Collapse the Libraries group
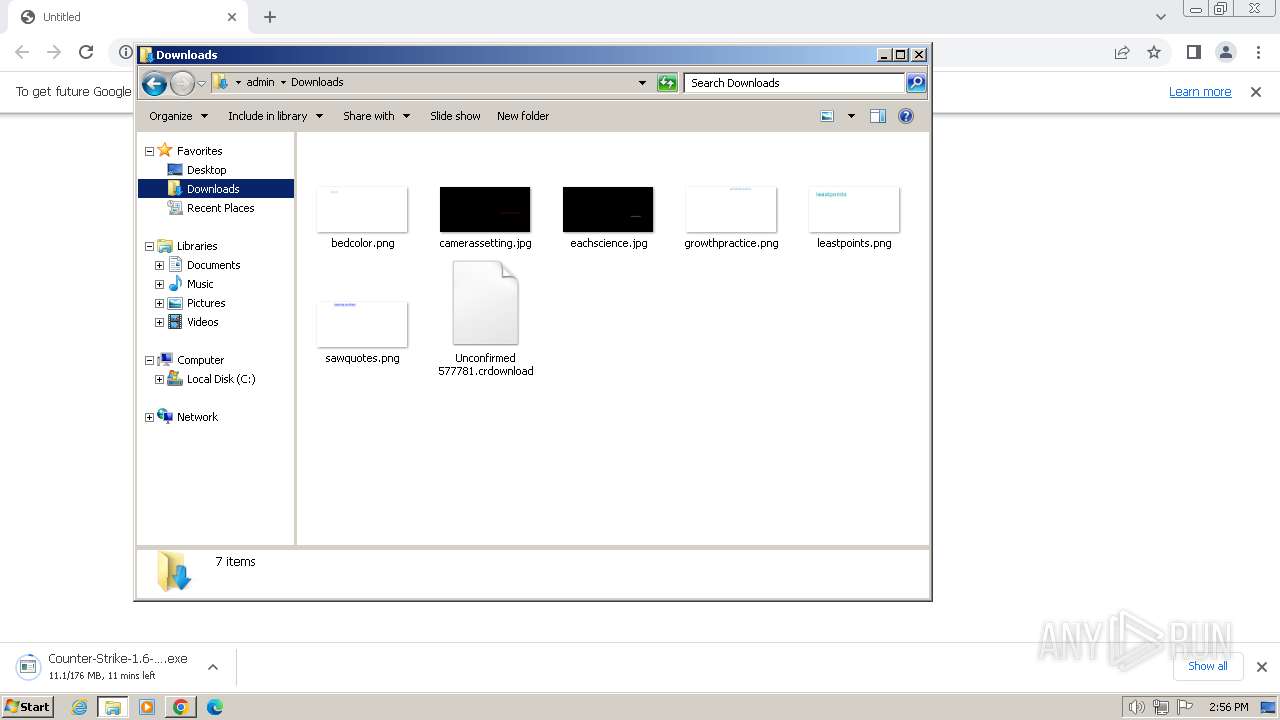 click(149, 247)
